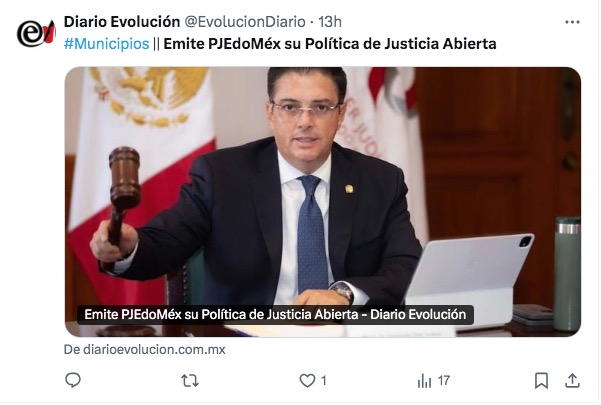This screenshot has height=405, width=601.
Task: Visit the @EvolucionDiario handle profile
Action: point(245,22)
